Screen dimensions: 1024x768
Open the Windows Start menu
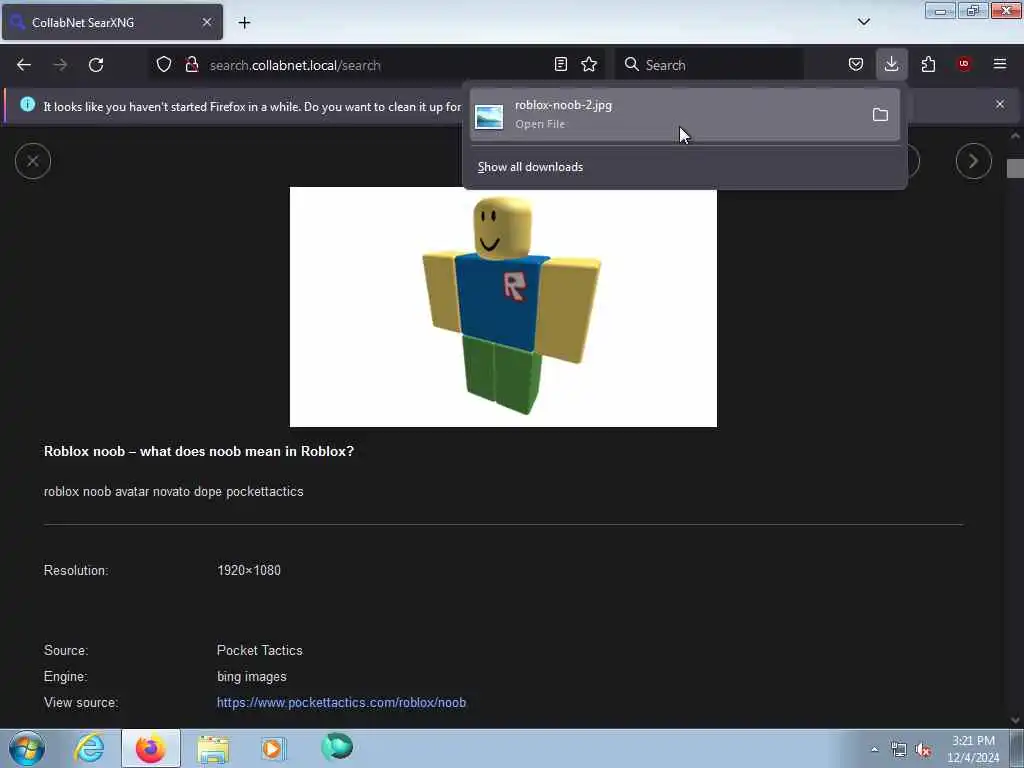(x=27, y=748)
